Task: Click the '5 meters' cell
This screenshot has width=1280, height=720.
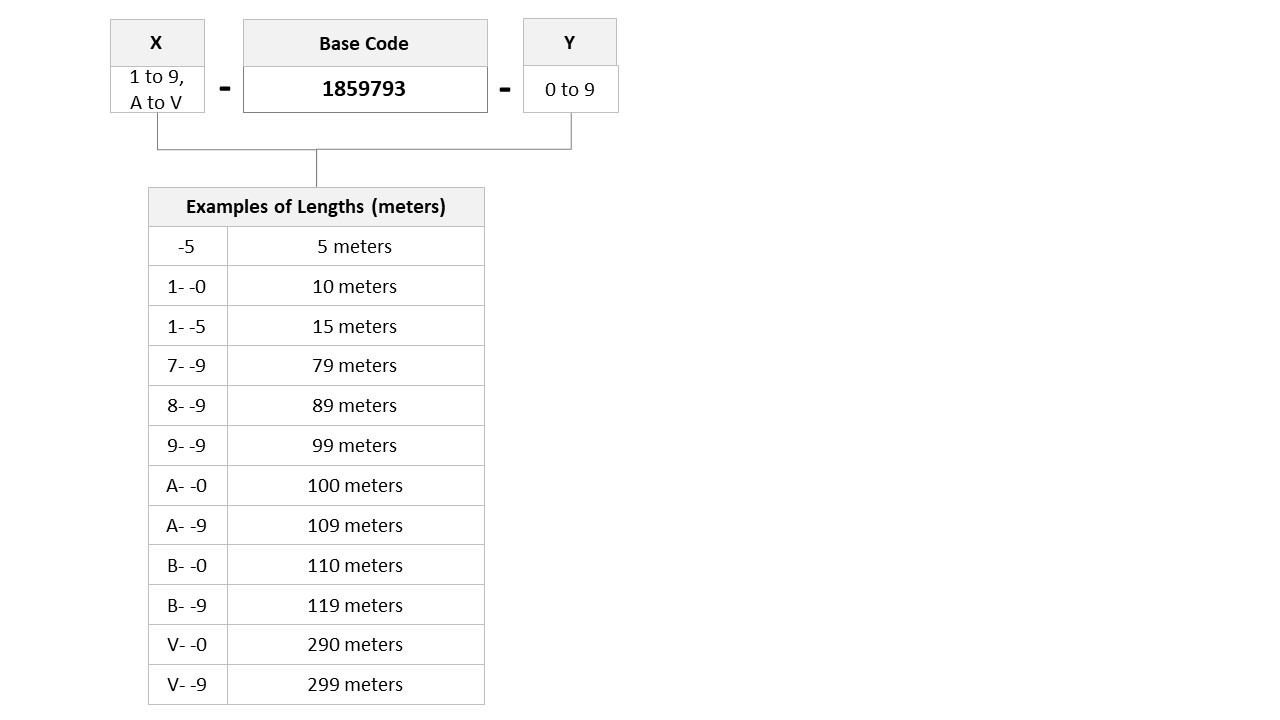Action: click(x=356, y=246)
